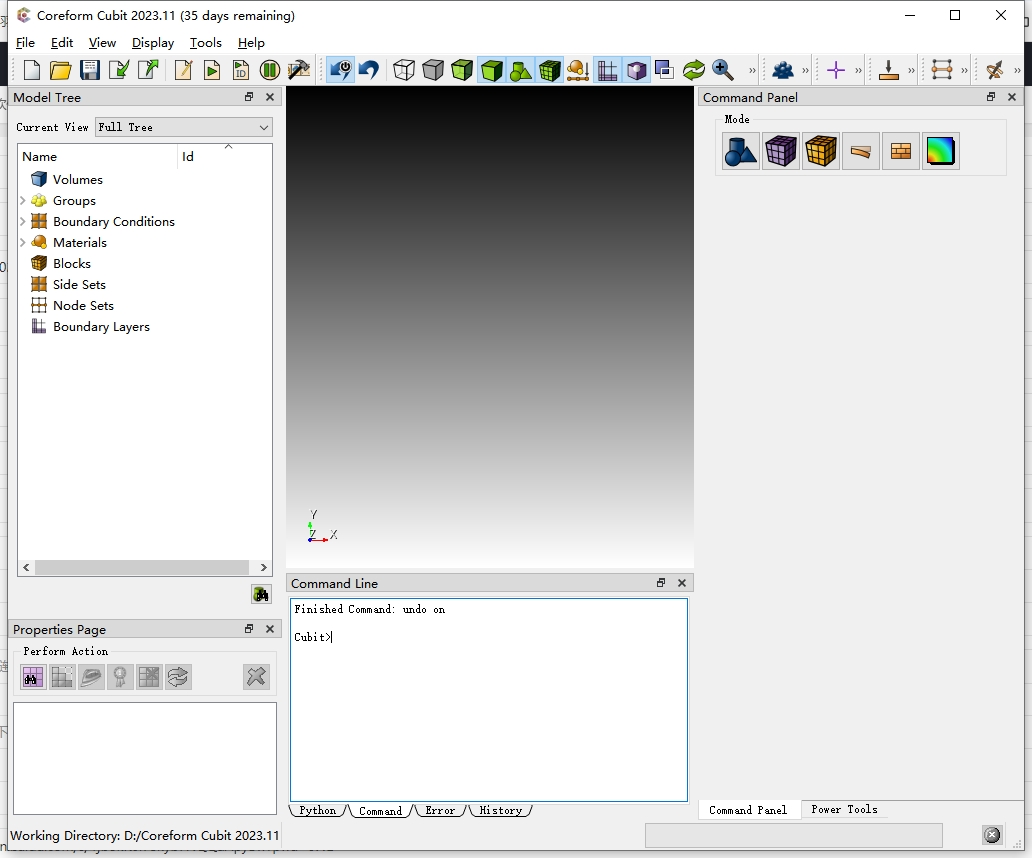Click the hammer tool icon
The height and width of the screenshot is (858, 1032).
(299, 70)
